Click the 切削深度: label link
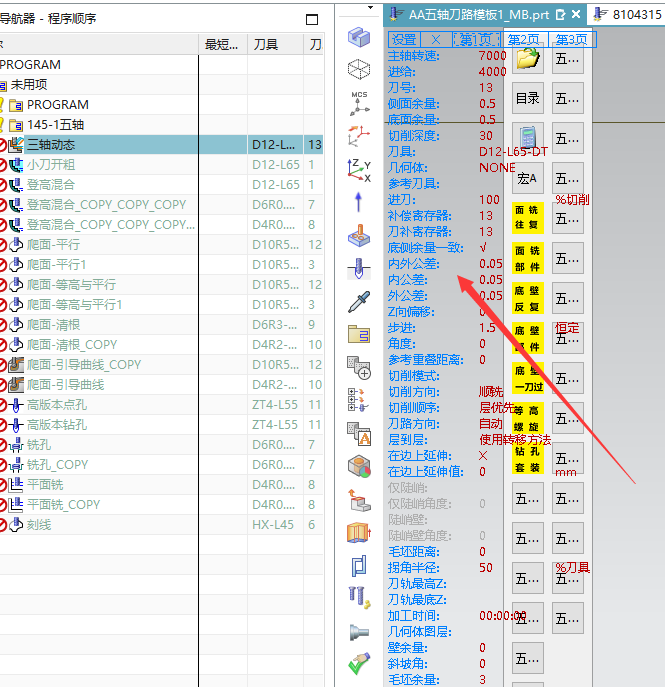665x687 pixels. click(x=414, y=136)
